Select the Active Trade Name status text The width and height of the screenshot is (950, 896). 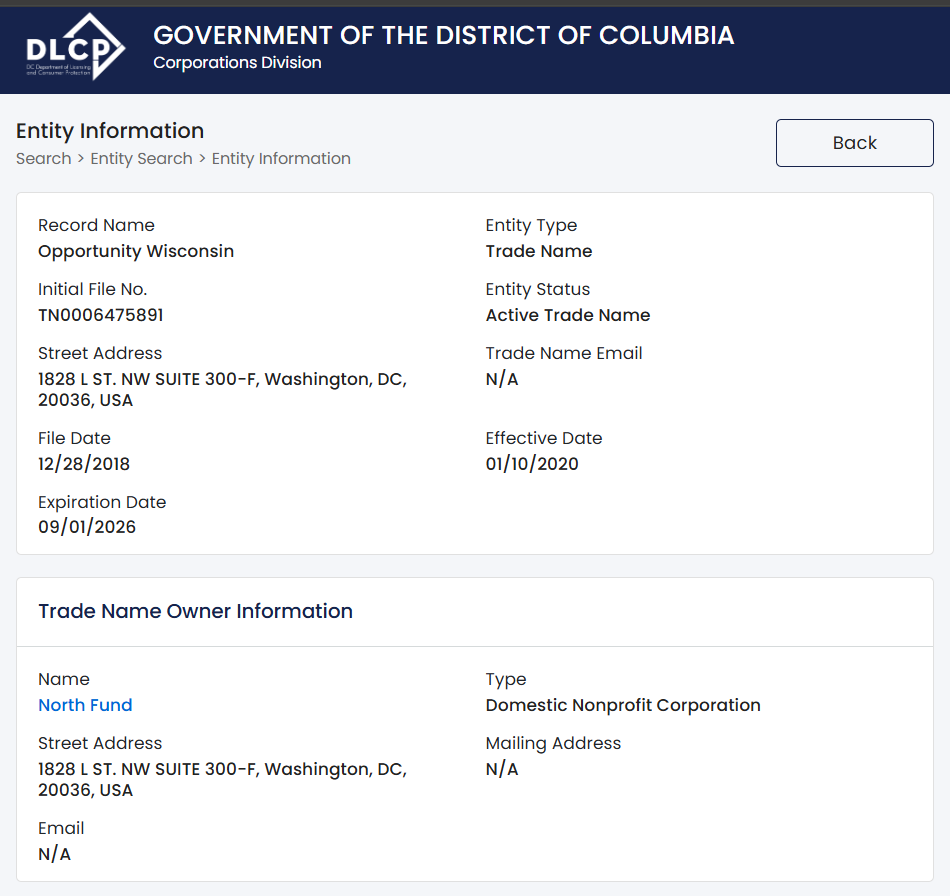coord(568,315)
